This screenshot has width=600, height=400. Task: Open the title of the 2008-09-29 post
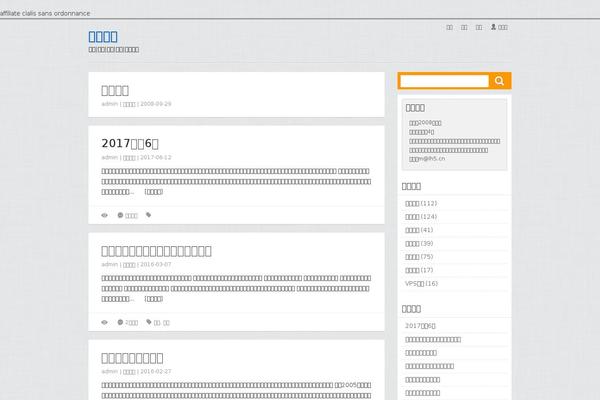tap(115, 90)
